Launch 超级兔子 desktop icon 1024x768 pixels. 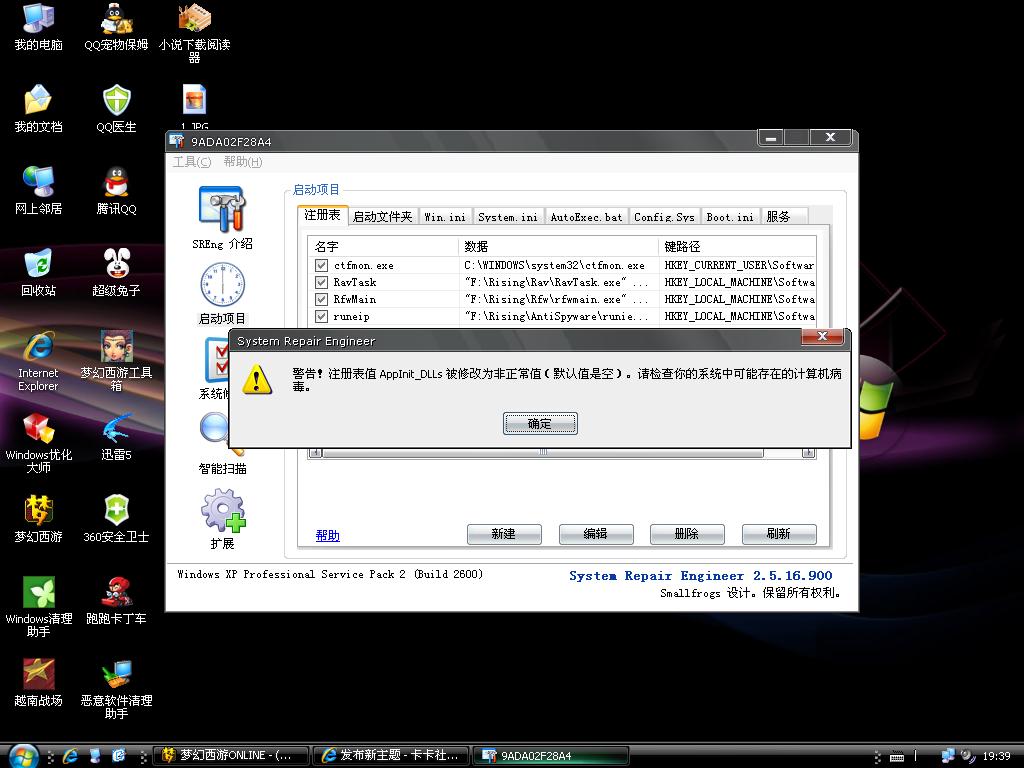[116, 272]
